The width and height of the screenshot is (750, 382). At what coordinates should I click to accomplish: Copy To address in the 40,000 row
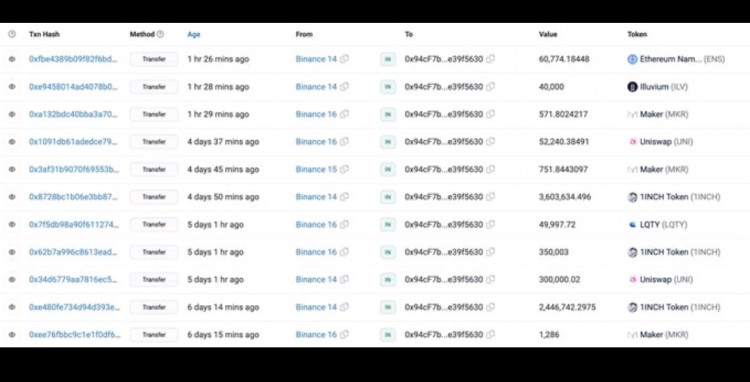(x=490, y=87)
